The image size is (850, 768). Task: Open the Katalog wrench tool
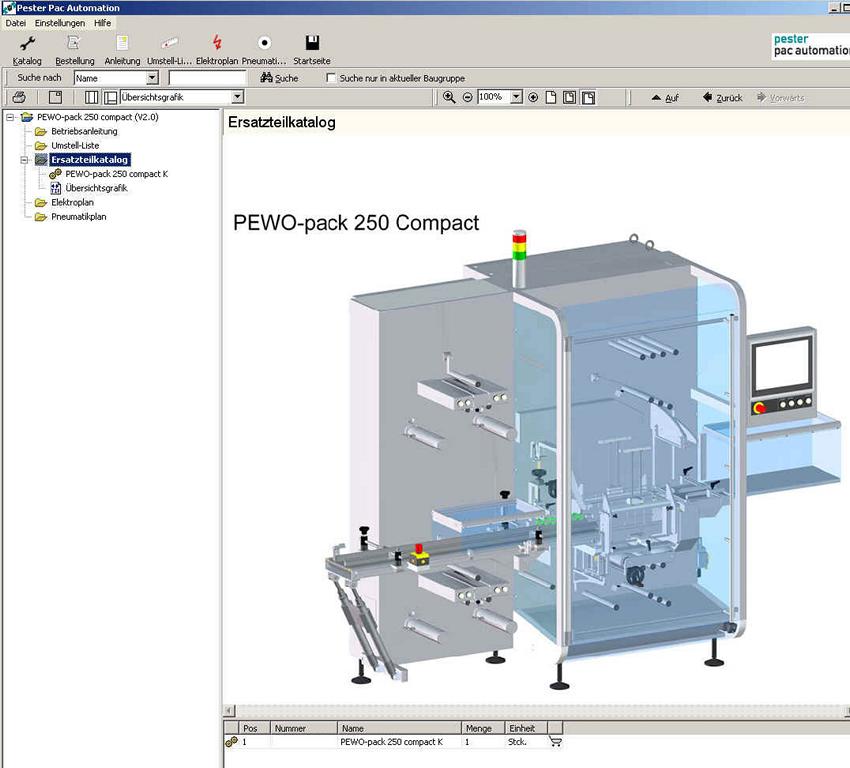click(x=27, y=43)
